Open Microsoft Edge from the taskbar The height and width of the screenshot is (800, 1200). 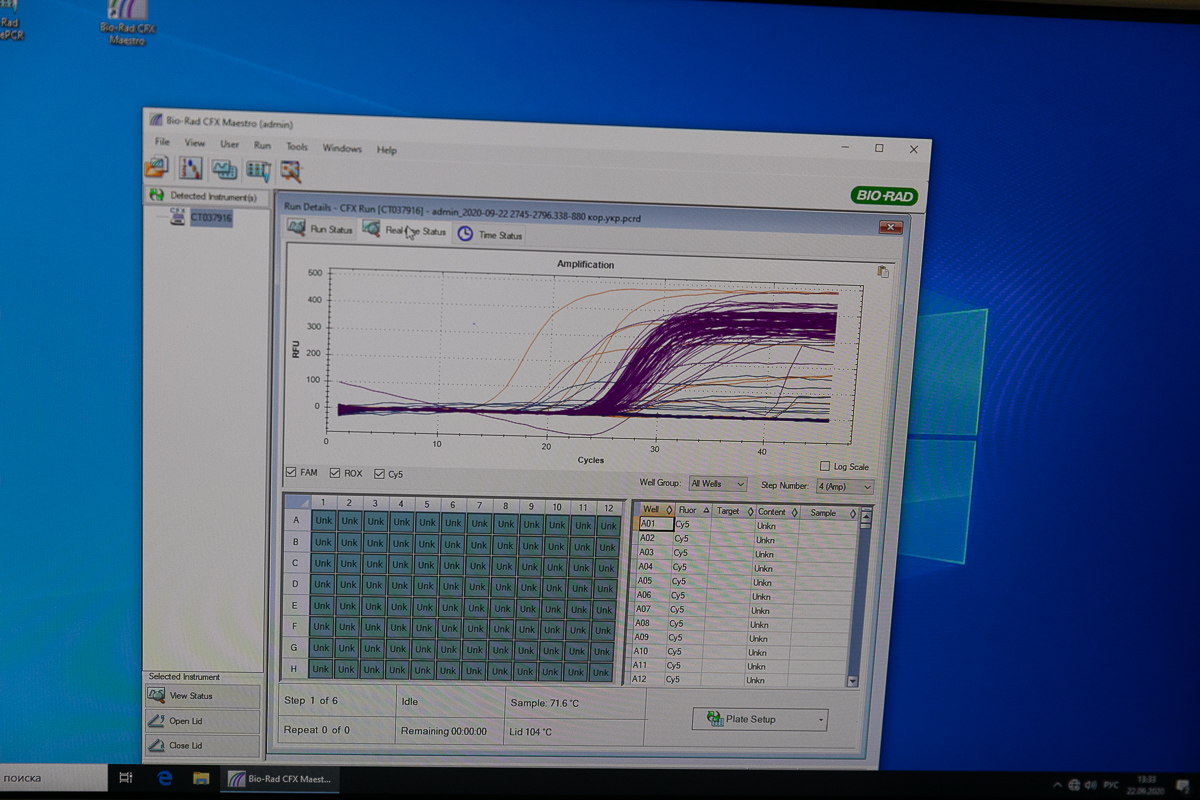pyautogui.click(x=165, y=777)
